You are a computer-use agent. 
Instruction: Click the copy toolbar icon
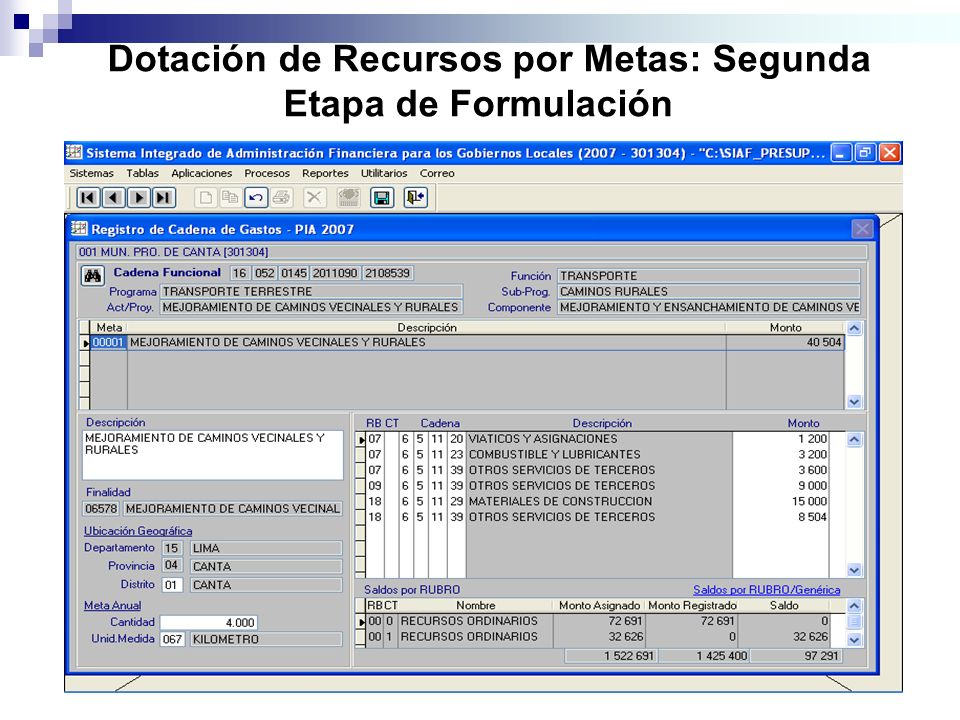230,198
